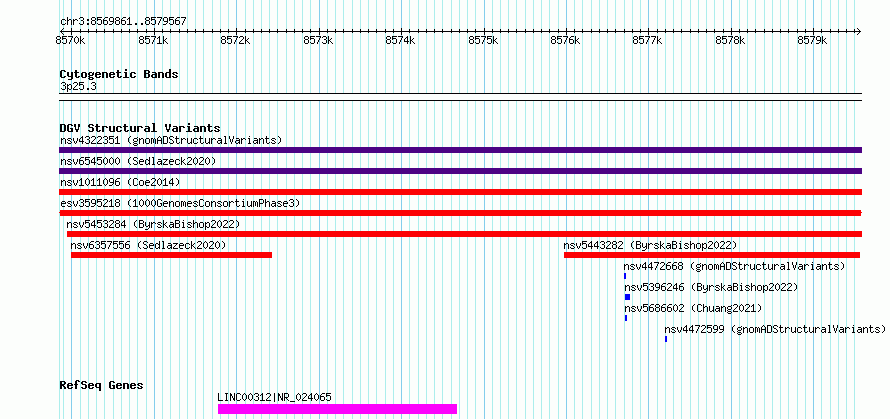Click the nsv6357556 Sedlazeck2020 short red bar
This screenshot has height=419, width=890.
click(171, 255)
